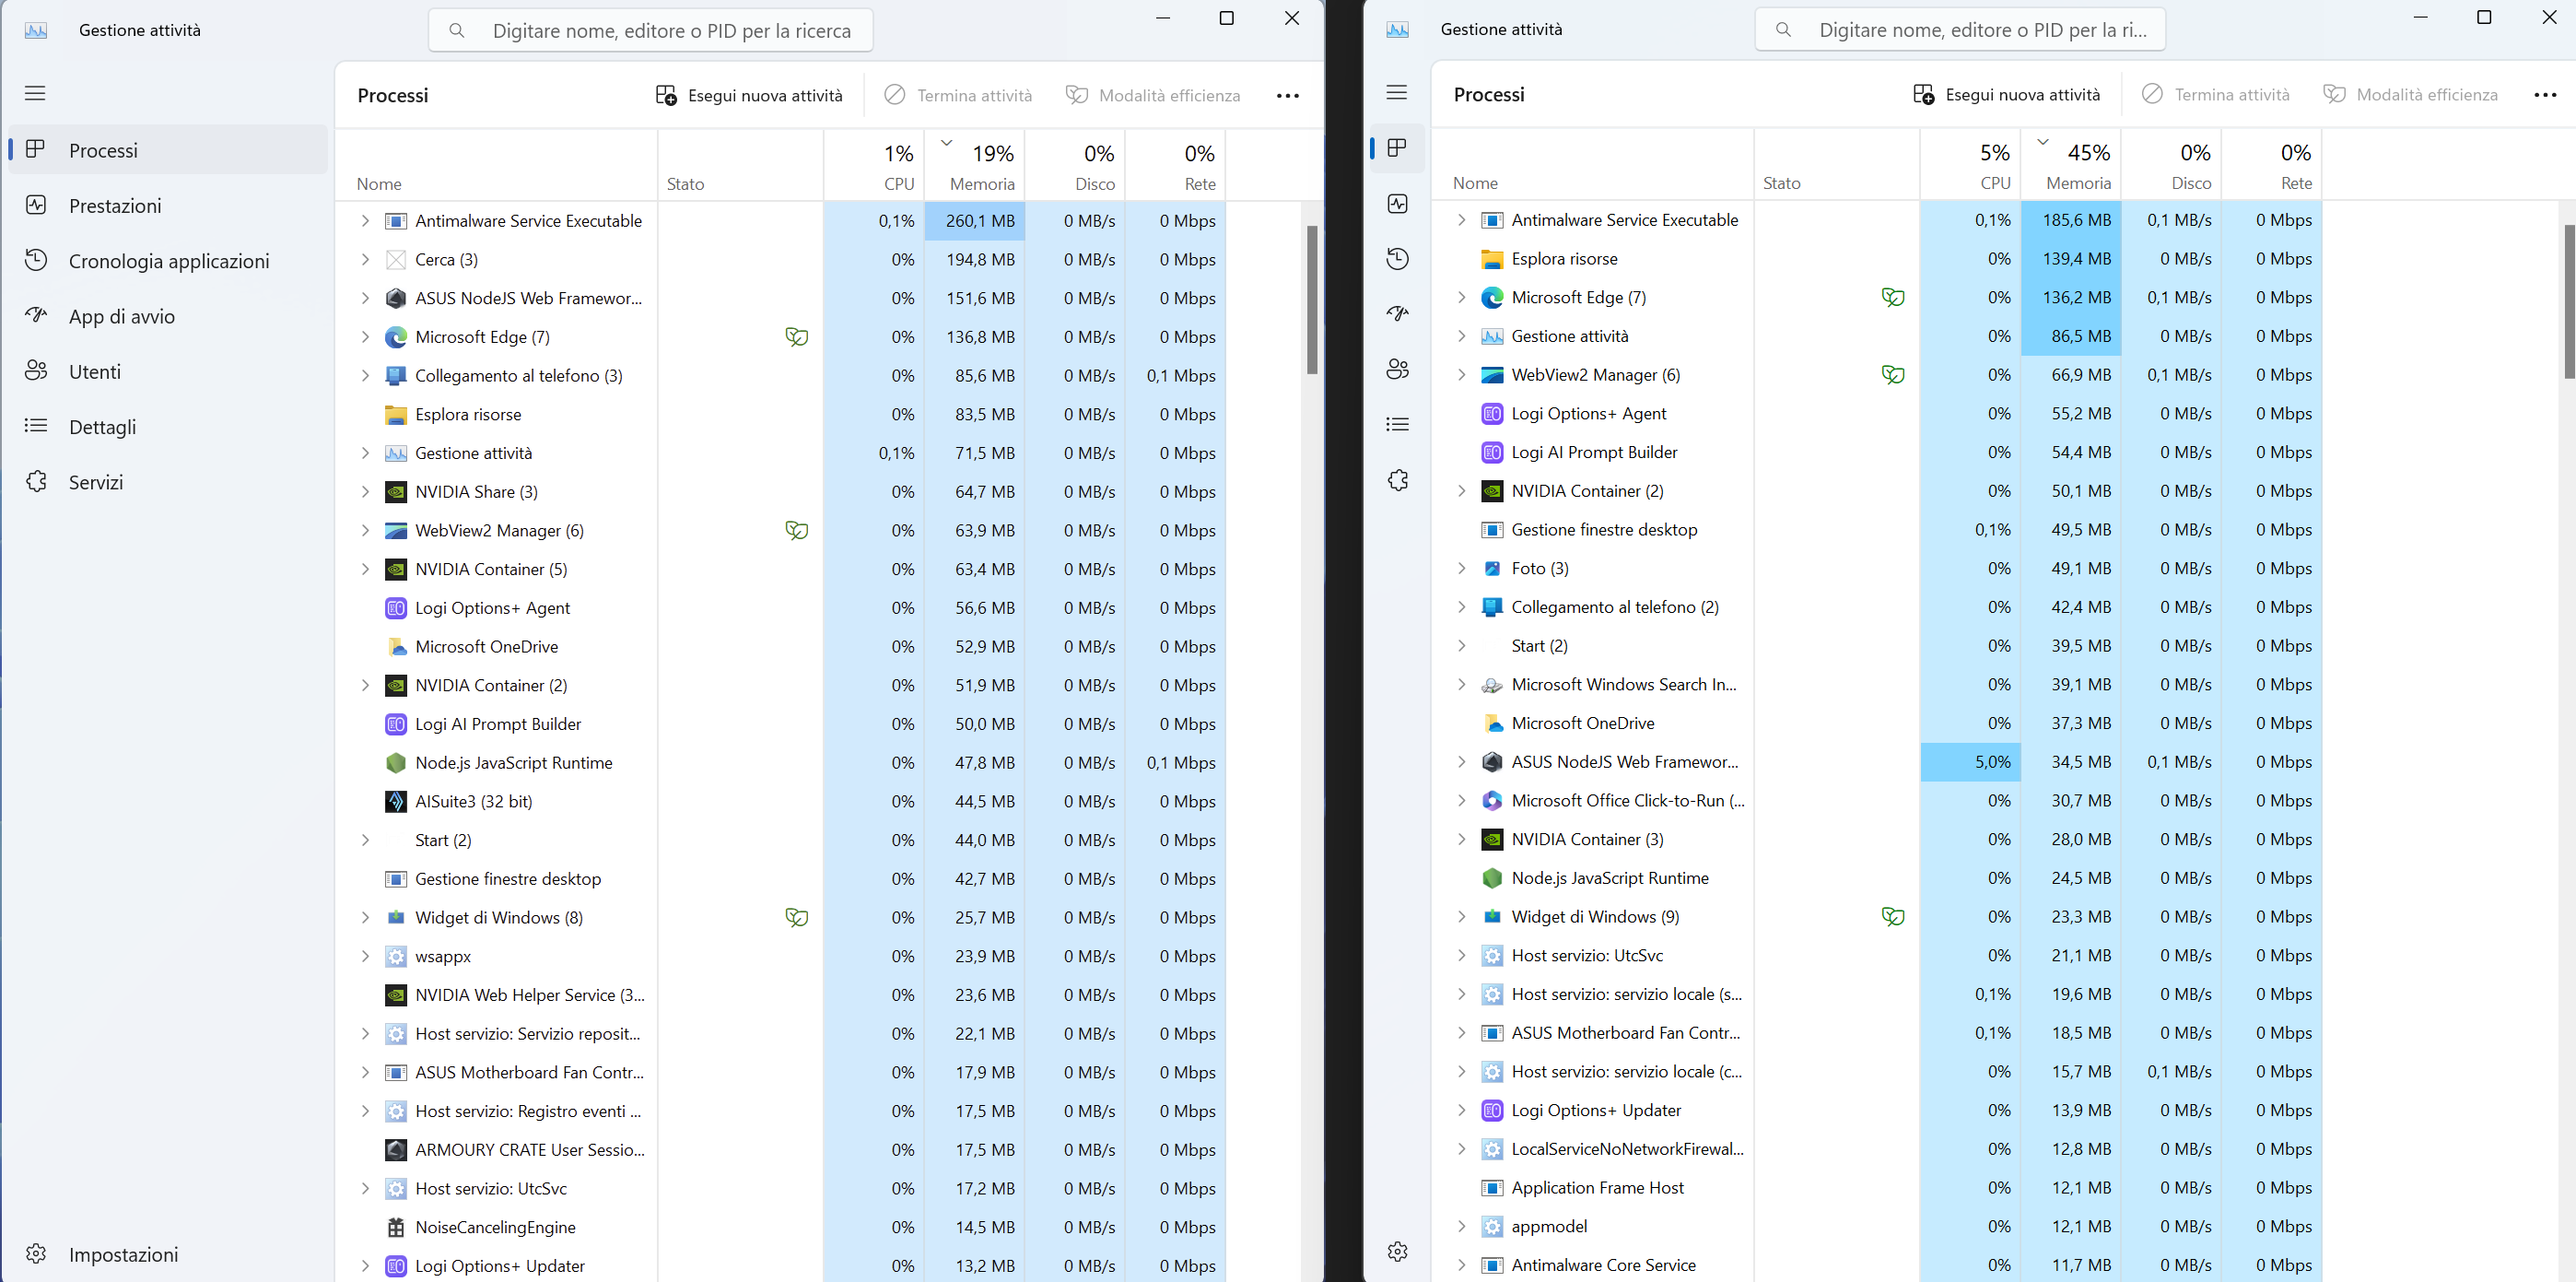Click Esegui nuova attività in right window
Screen dimensions: 2576x1282
pos(2006,94)
